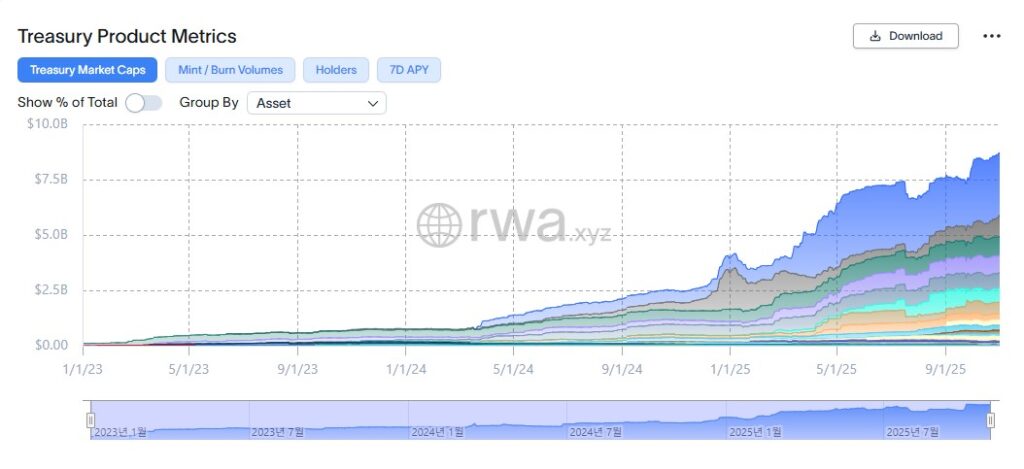
Task: Open the Holders tab
Action: coord(336,70)
